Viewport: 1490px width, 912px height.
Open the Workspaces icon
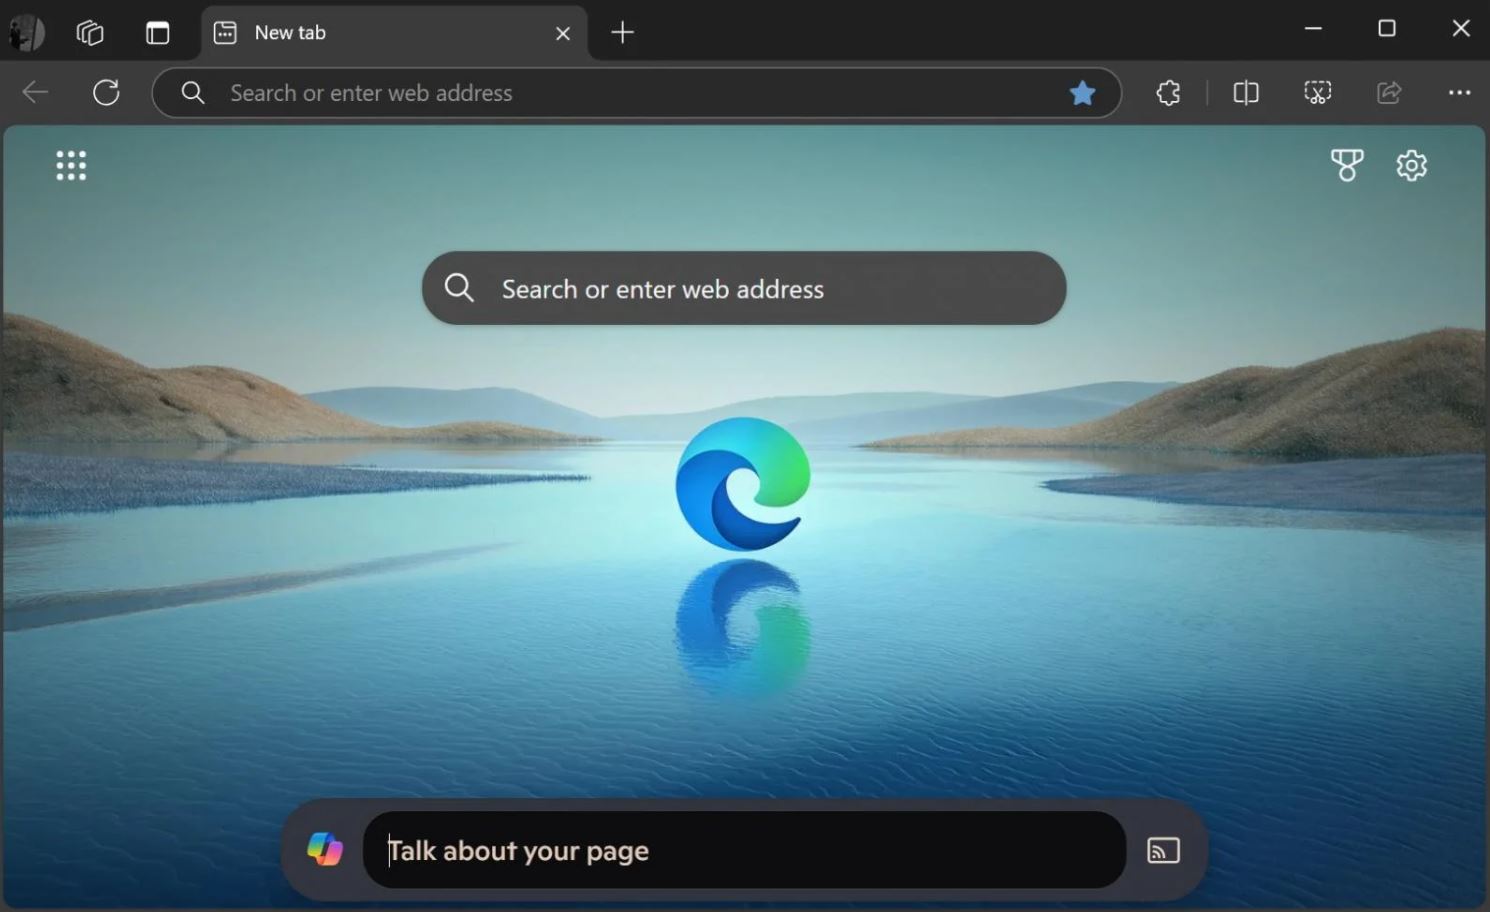[x=90, y=33]
